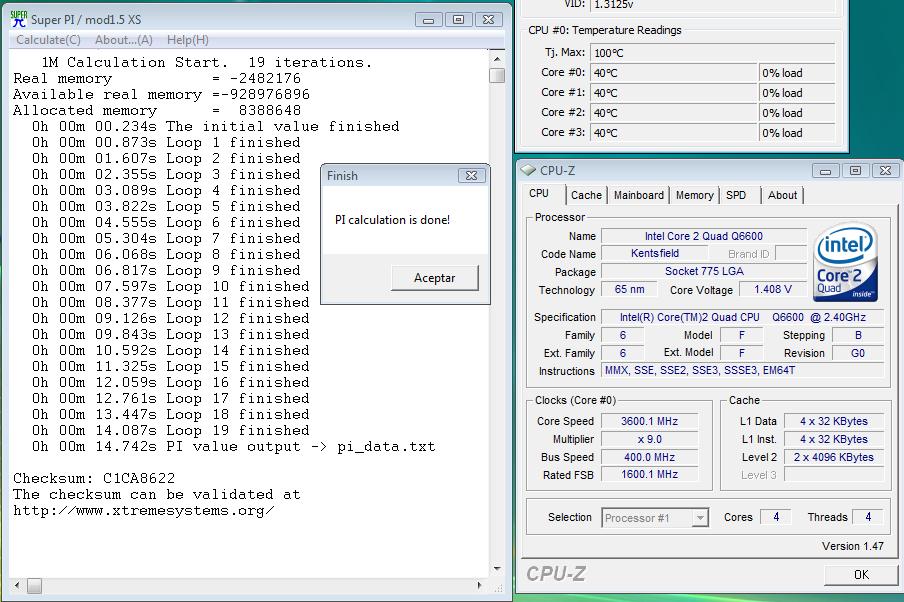
Task: Click the Name field 'Intel Core 2 Quad Q6600'
Action: [703, 236]
